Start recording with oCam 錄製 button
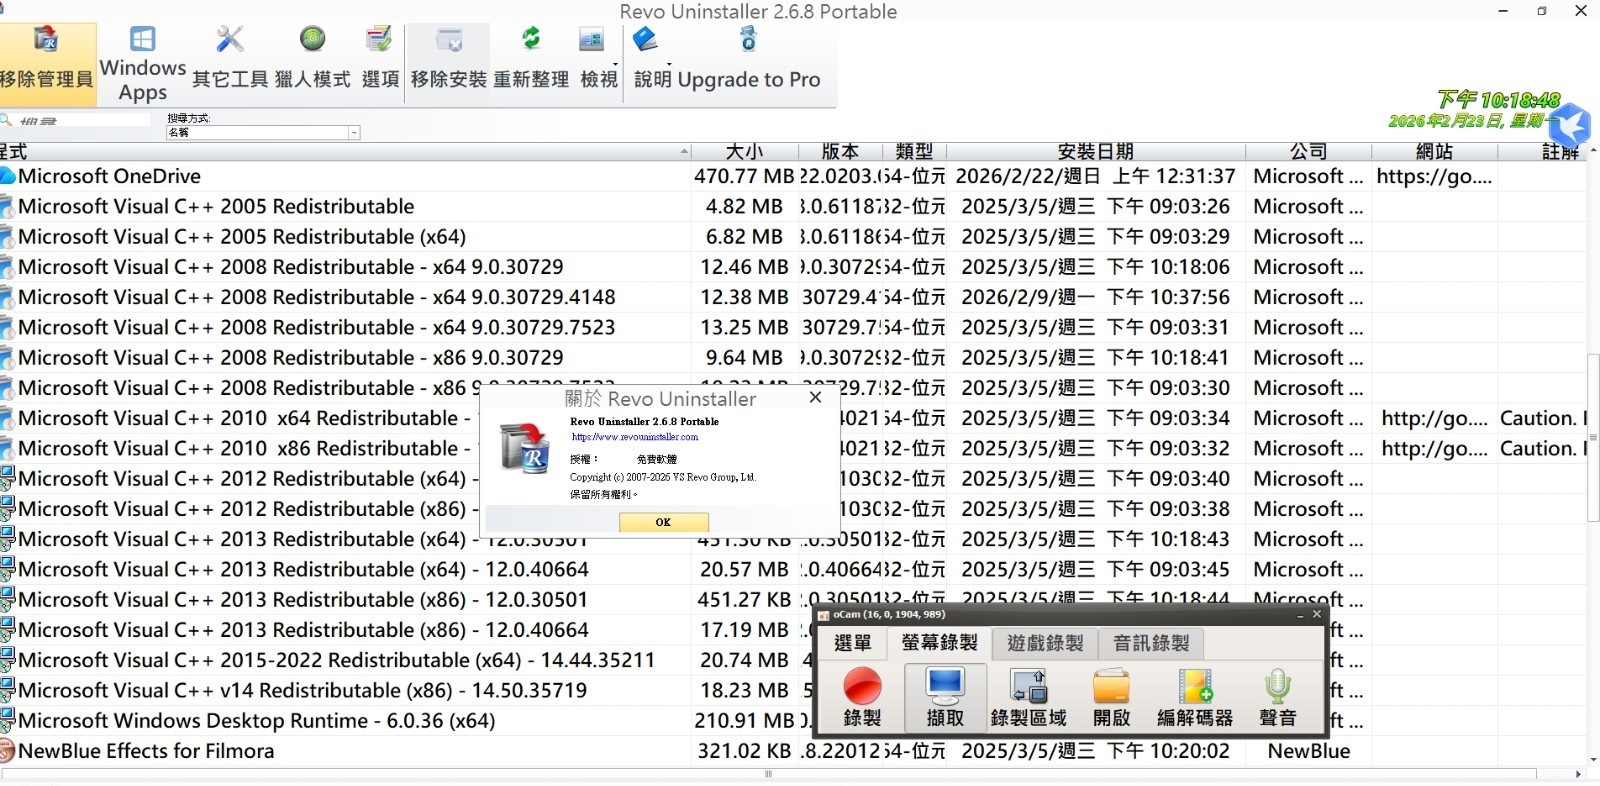This screenshot has width=1600, height=786. [862, 697]
